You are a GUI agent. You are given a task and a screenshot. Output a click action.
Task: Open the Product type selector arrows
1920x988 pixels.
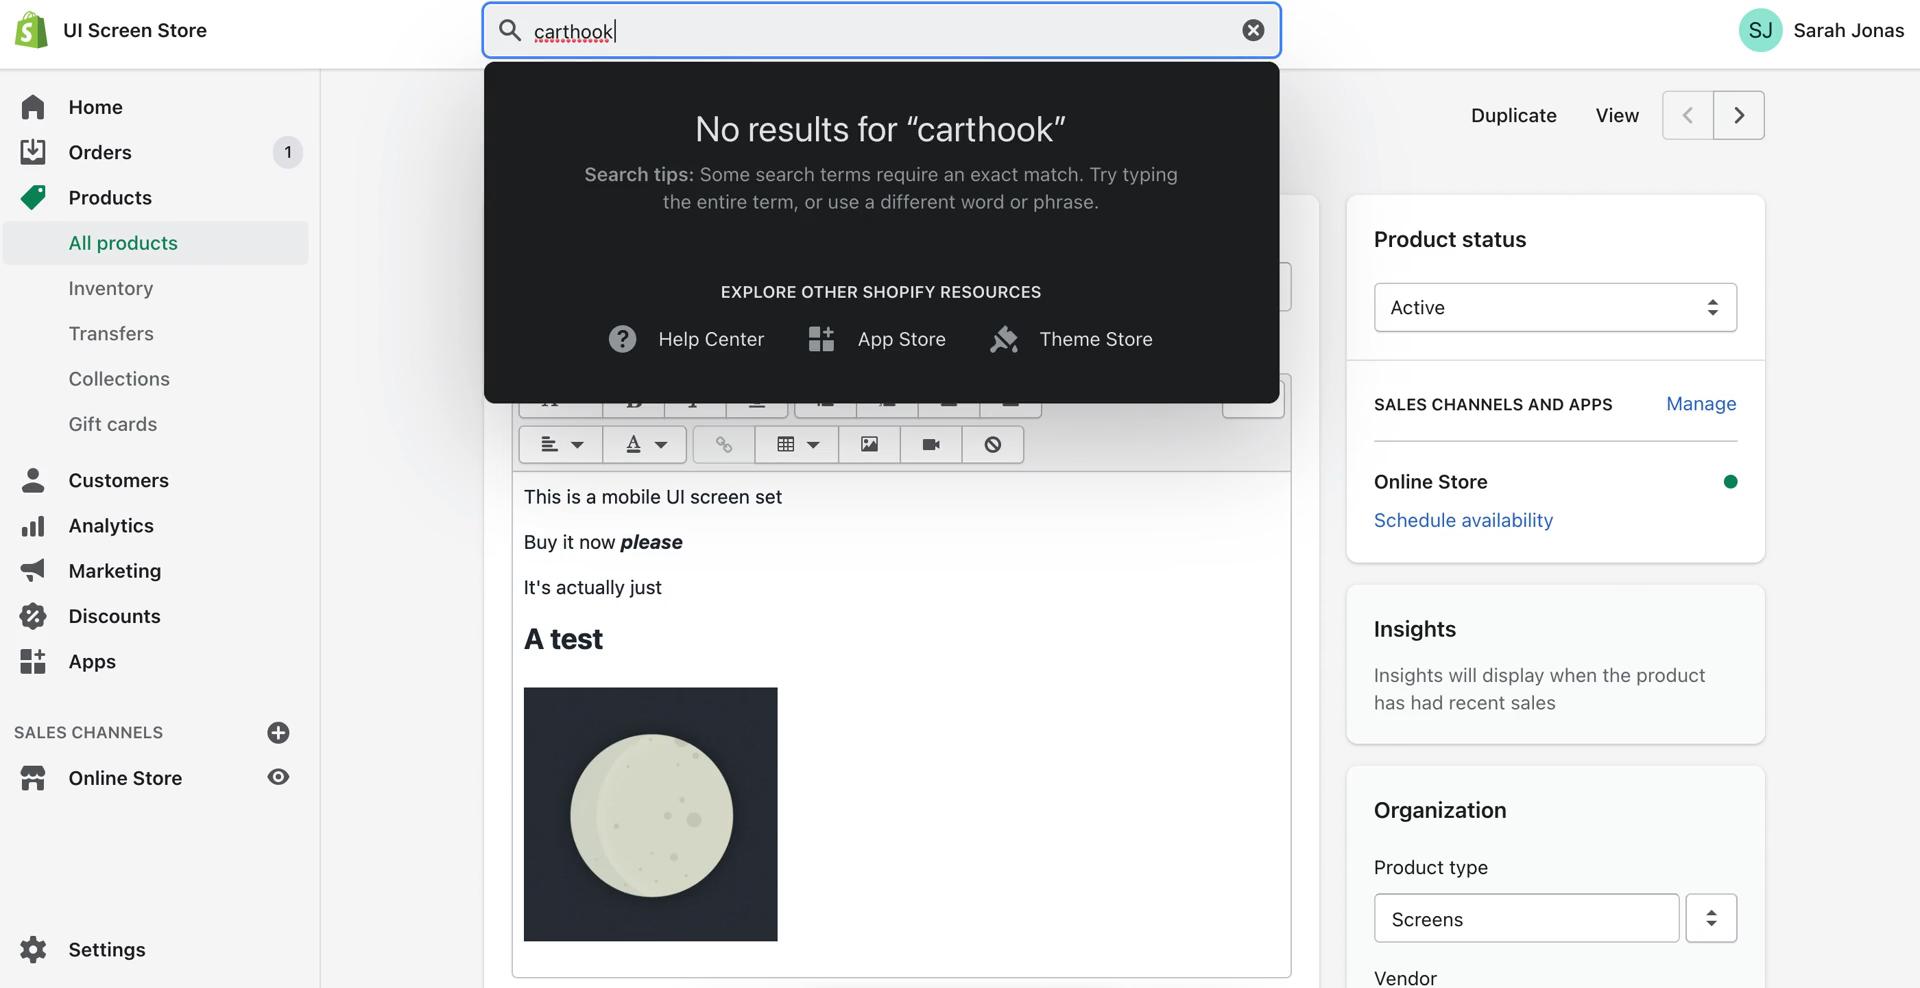click(x=1711, y=918)
